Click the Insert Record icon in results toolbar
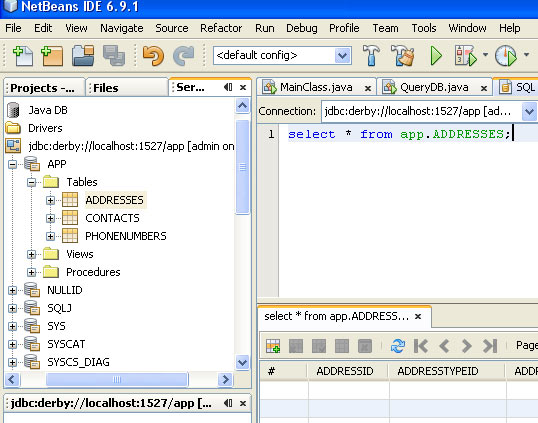The height and width of the screenshot is (423, 538). click(x=273, y=346)
